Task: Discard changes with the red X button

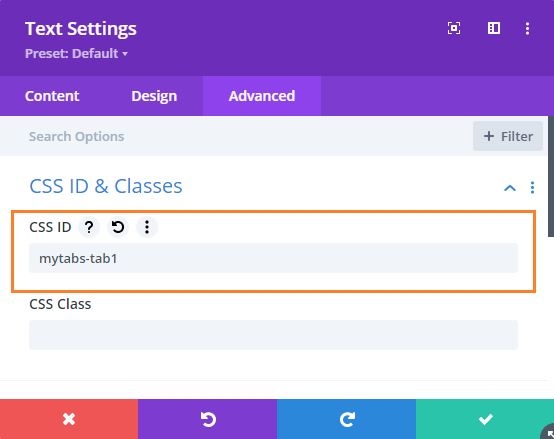Action: click(x=69, y=419)
